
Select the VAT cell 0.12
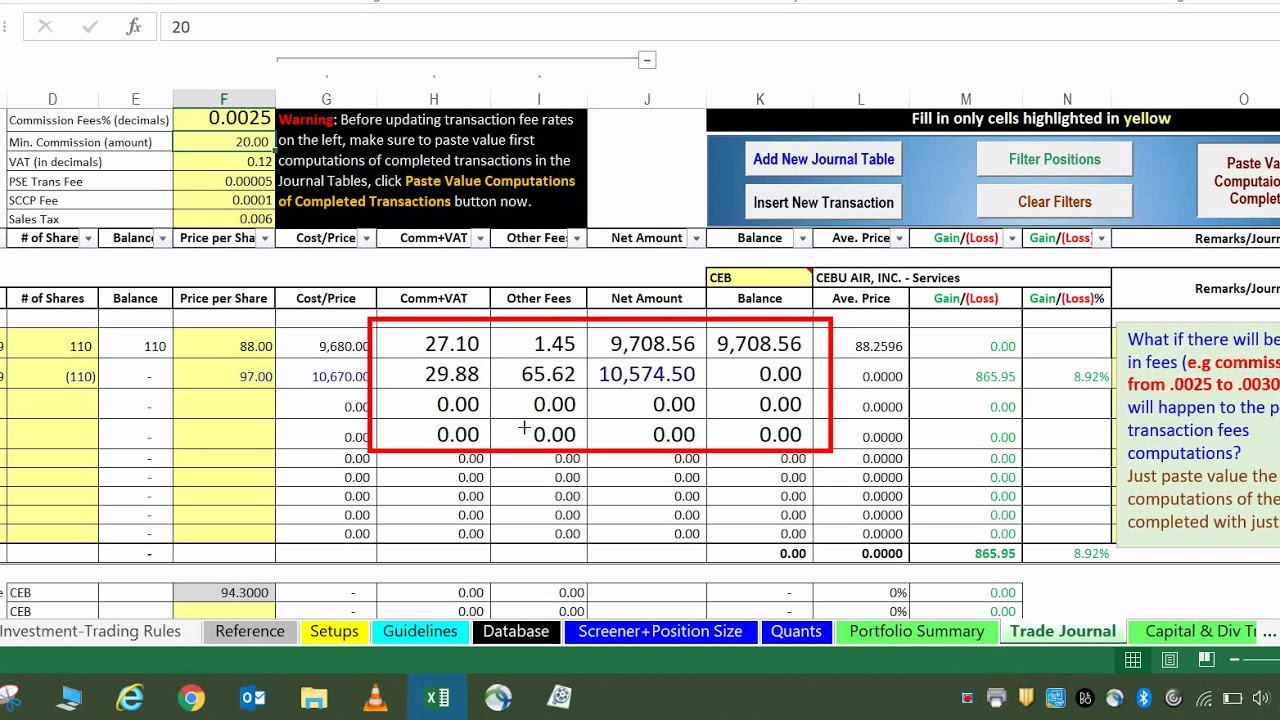224,162
